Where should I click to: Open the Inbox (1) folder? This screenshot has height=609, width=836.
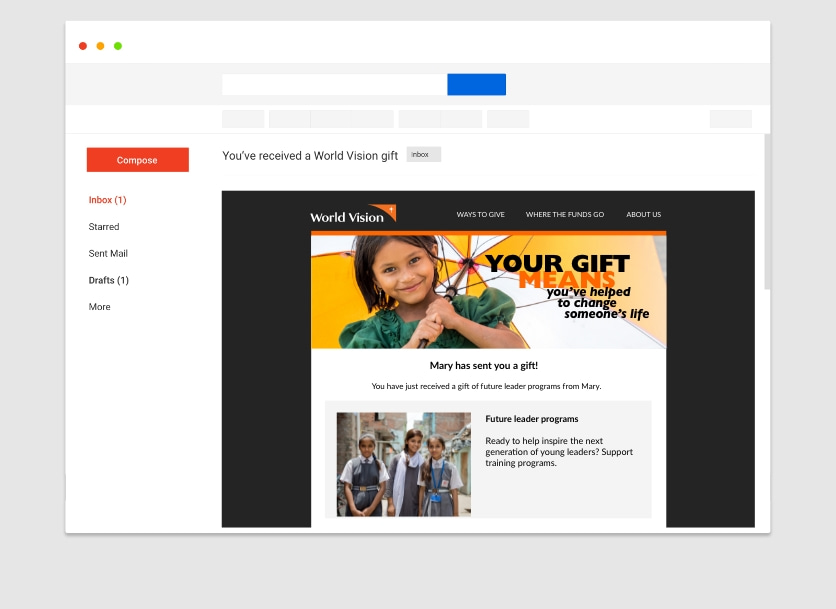pos(107,200)
